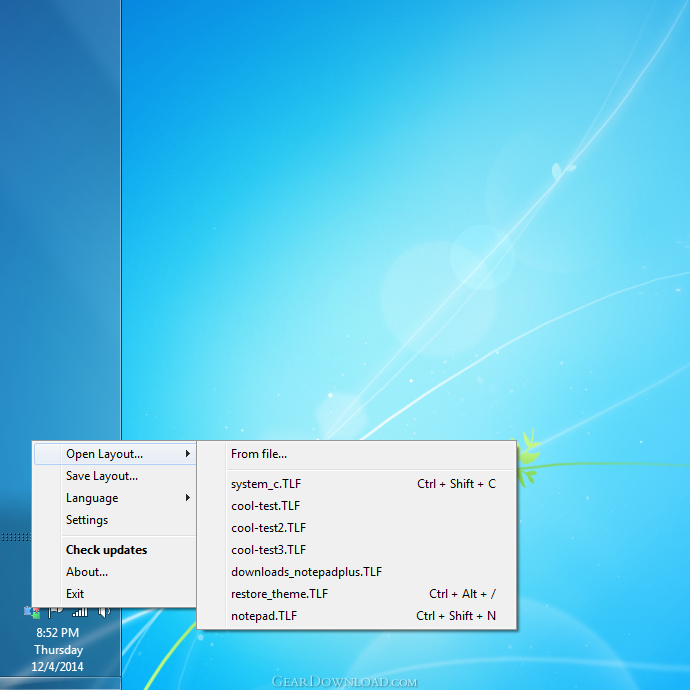
Task: Select the bold Check updates entry
Action: (x=115, y=550)
